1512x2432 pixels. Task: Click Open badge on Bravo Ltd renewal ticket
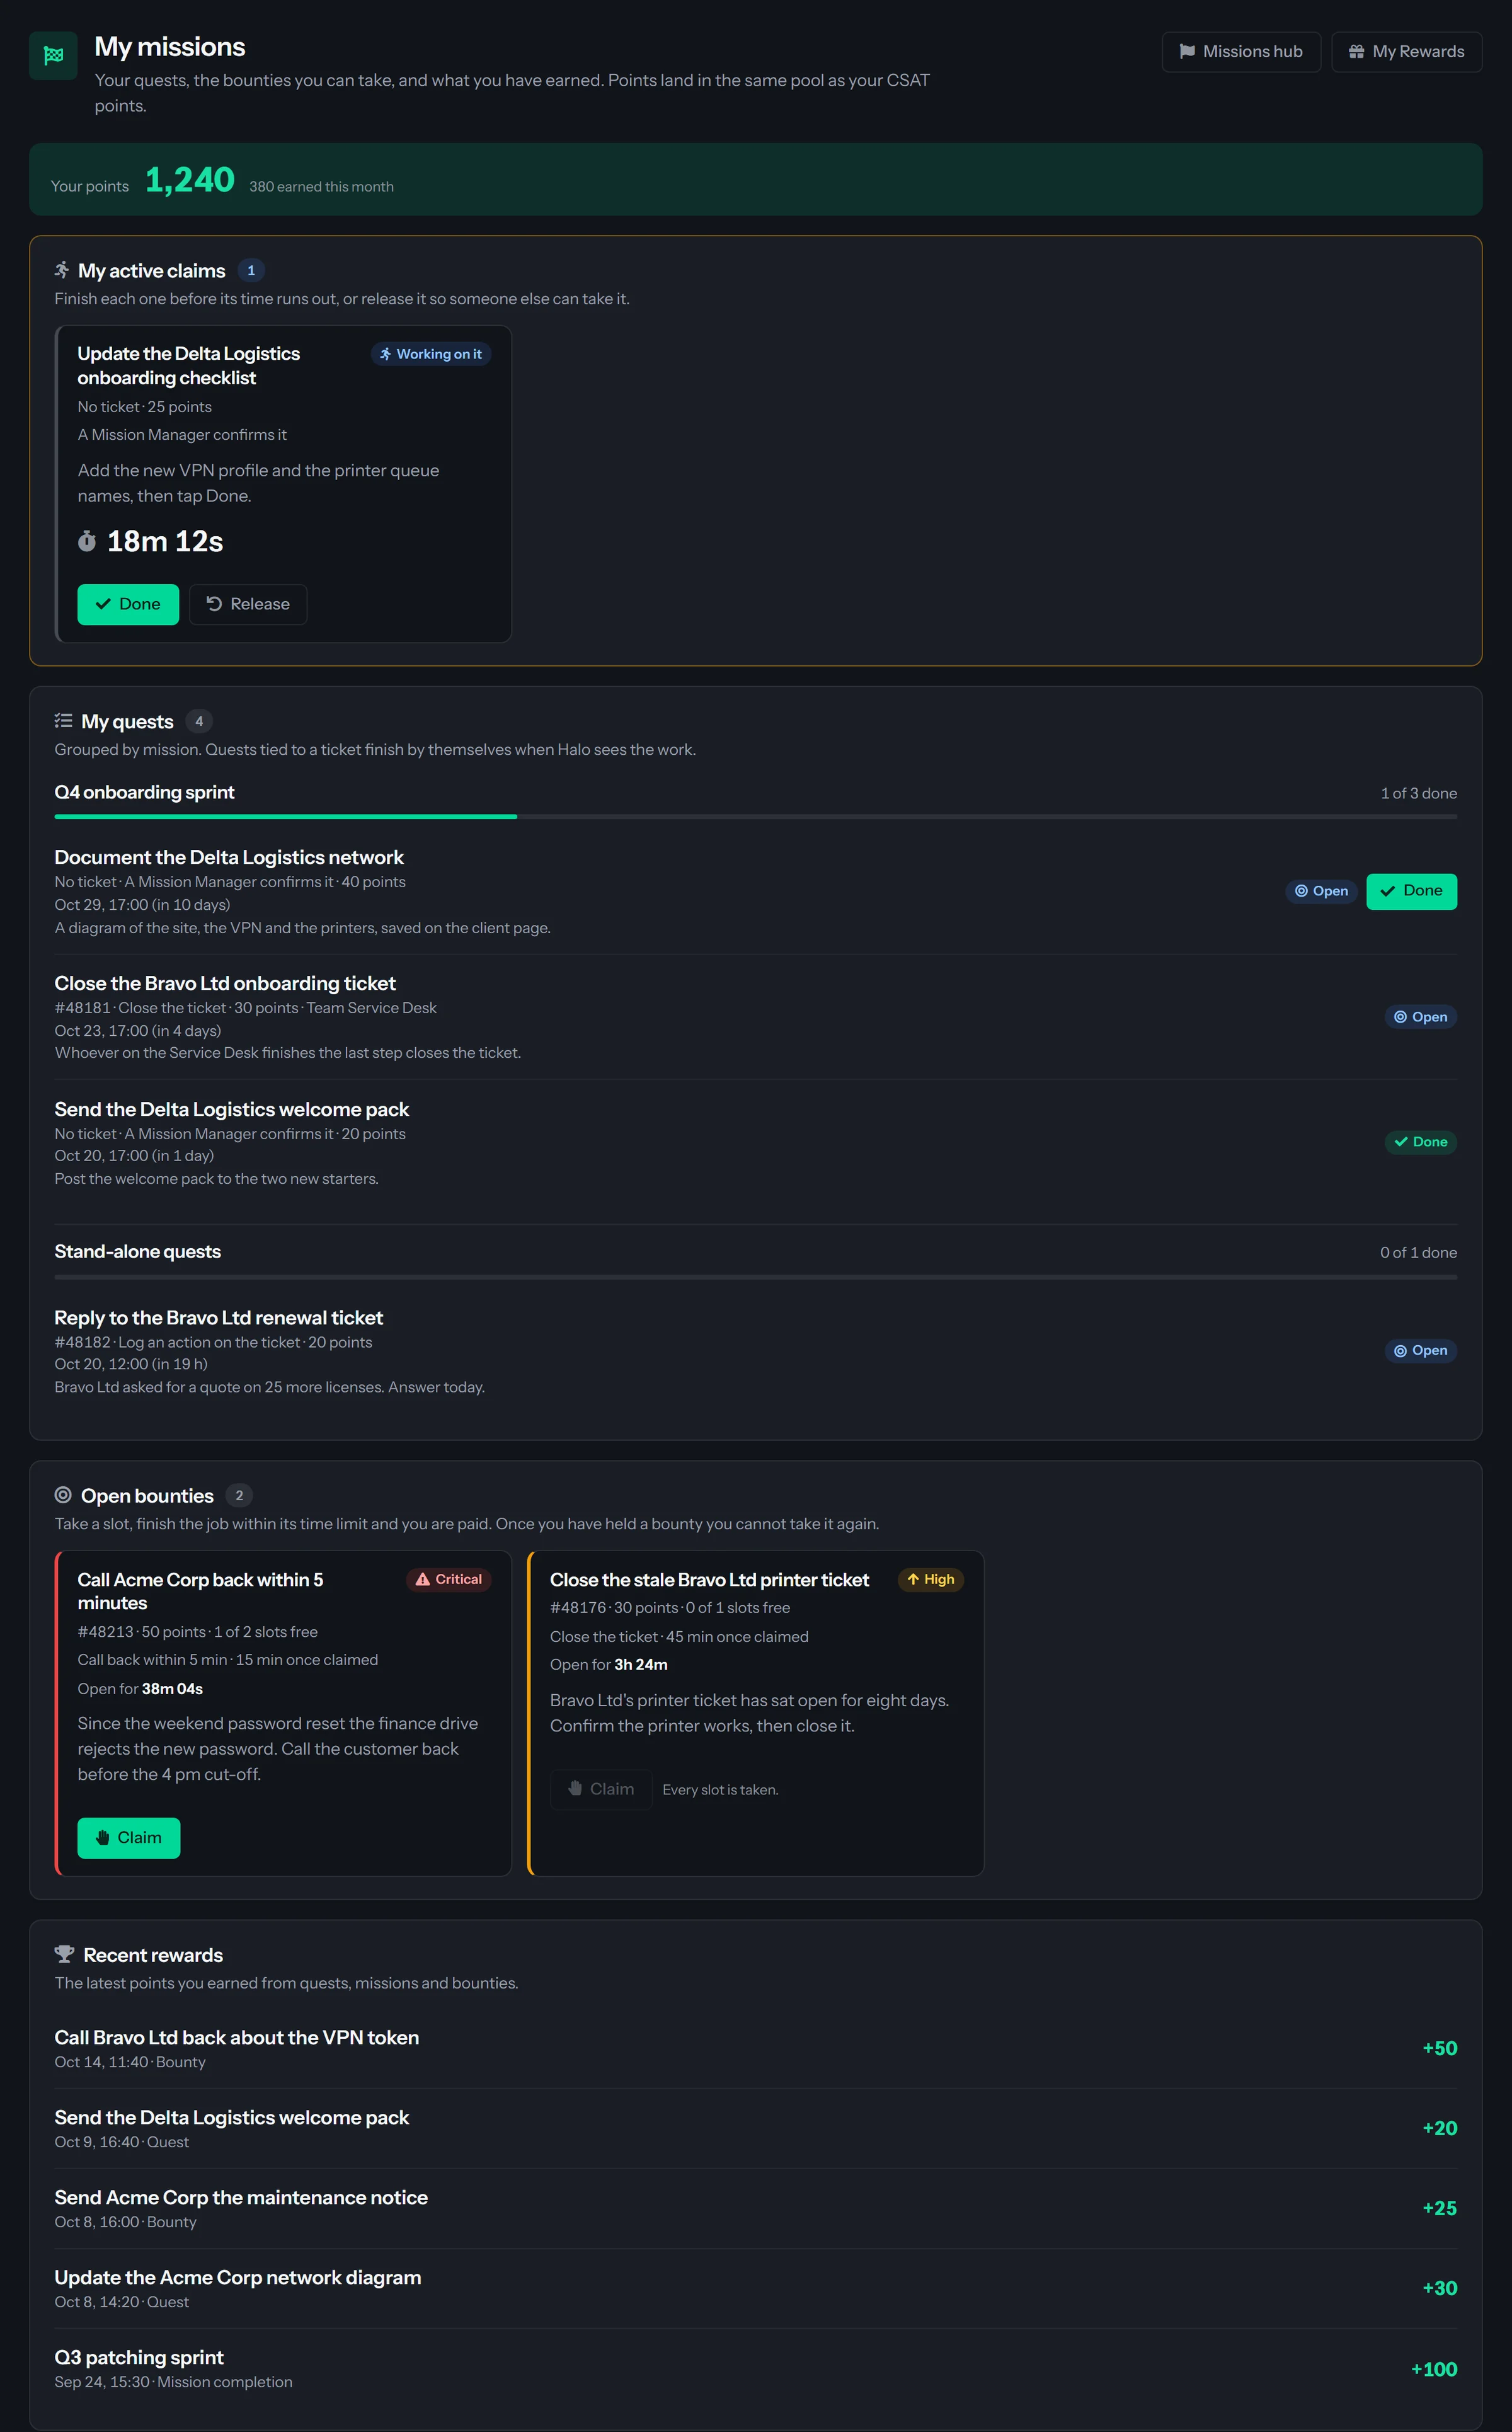point(1420,1351)
